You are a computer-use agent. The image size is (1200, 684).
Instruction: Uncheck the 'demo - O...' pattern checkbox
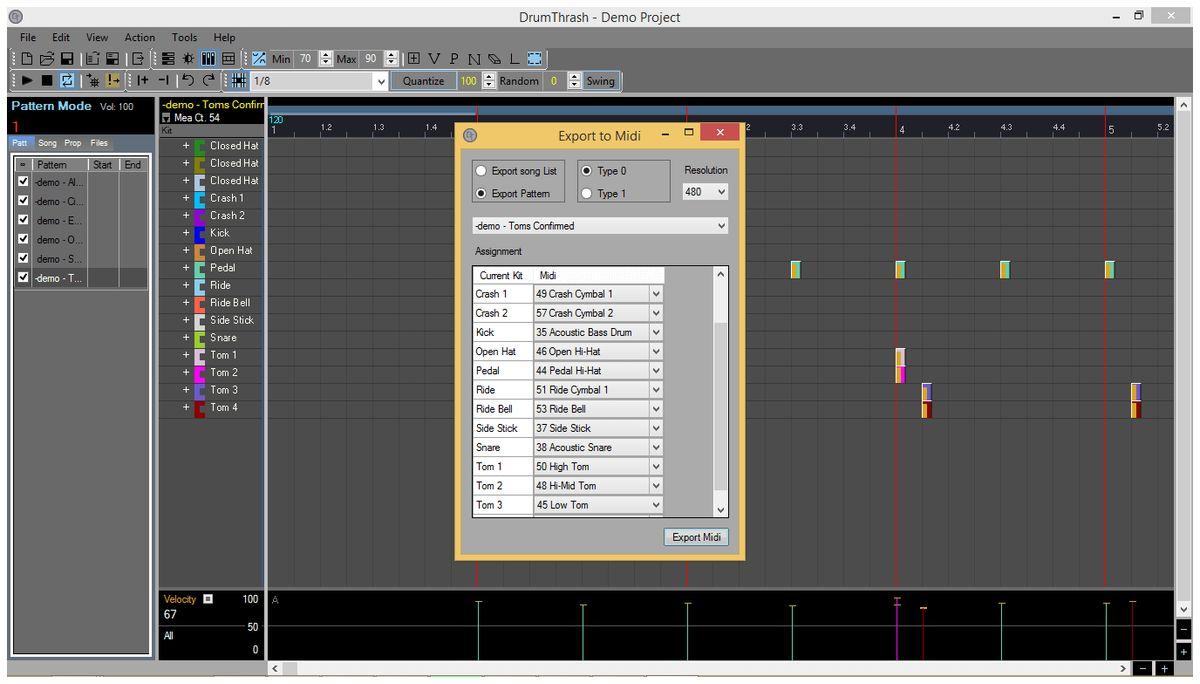pyautogui.click(x=24, y=240)
